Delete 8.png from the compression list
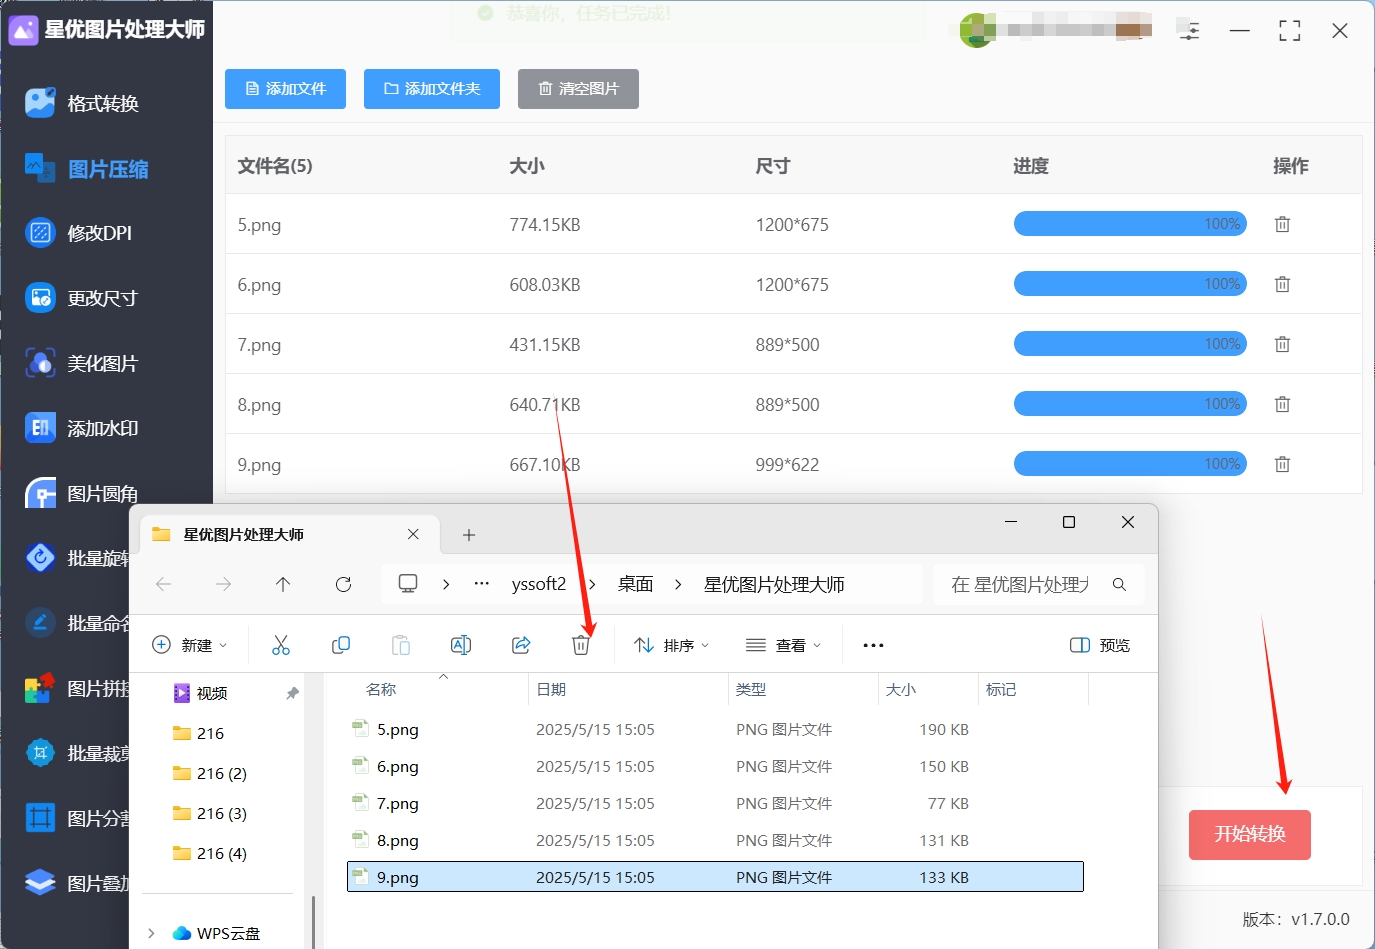 click(1282, 404)
